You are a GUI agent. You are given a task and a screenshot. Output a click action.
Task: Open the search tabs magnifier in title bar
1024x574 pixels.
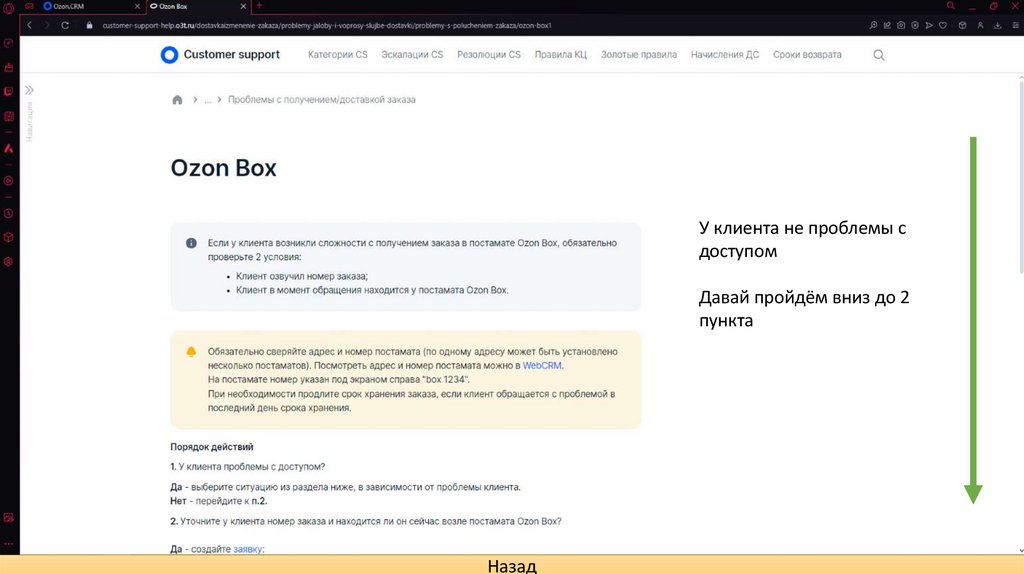coord(951,6)
